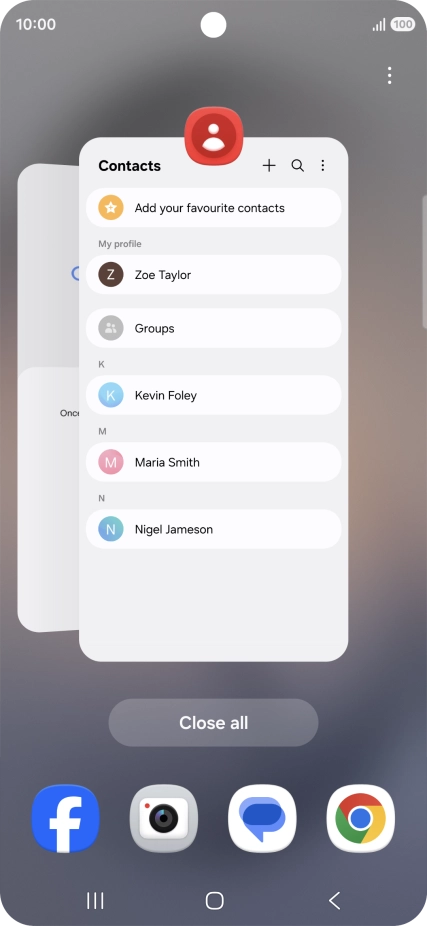
Task: Tap the Close all button
Action: point(213,722)
